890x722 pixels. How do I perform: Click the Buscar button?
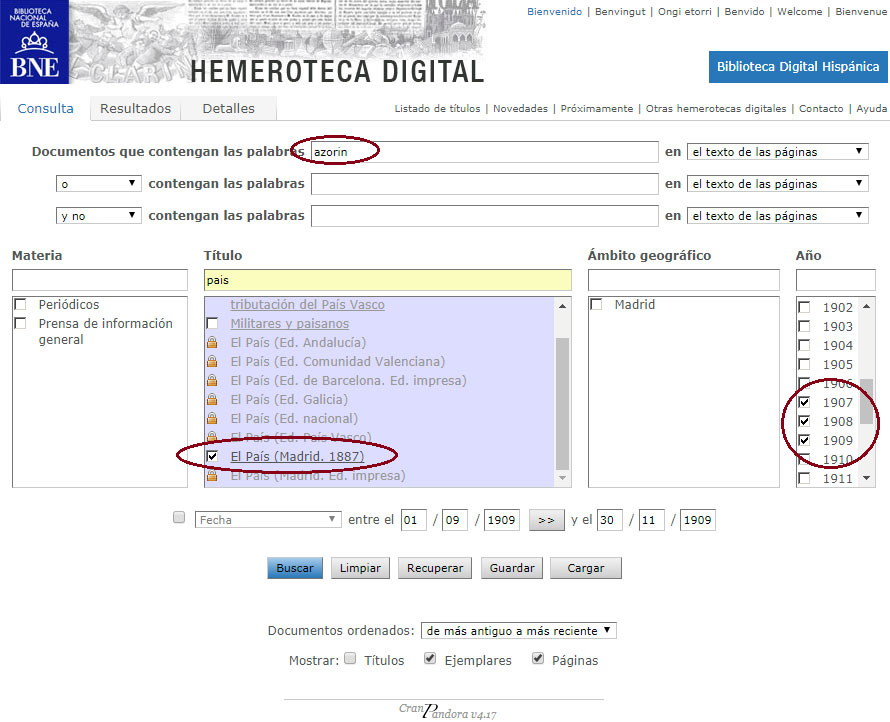pyautogui.click(x=295, y=568)
